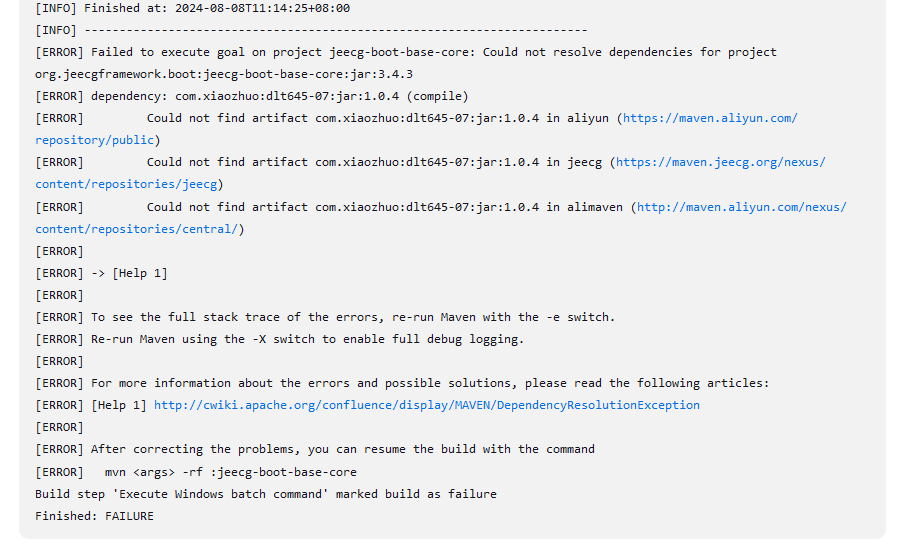Click the 'content/repositories/central/' link continuation
The height and width of the screenshot is (550, 907).
pyautogui.click(x=137, y=229)
